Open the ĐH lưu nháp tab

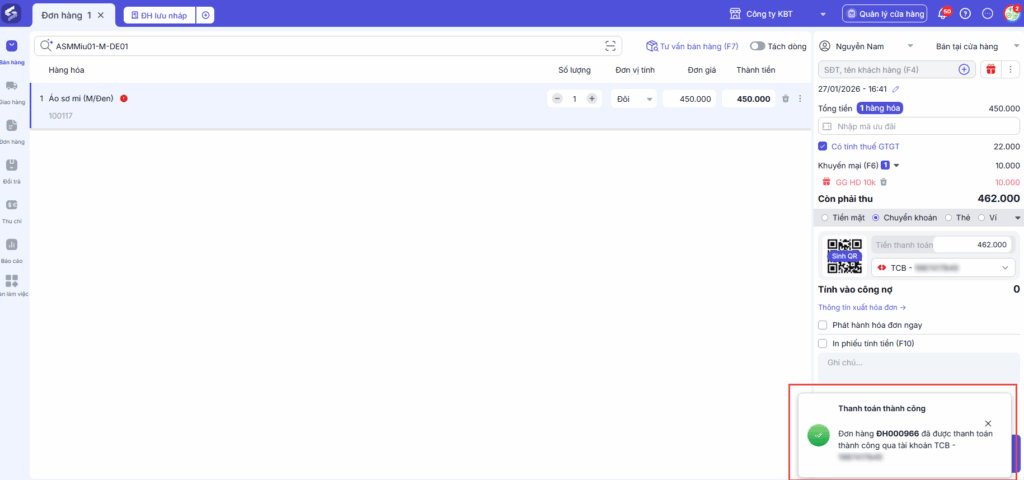[x=159, y=15]
